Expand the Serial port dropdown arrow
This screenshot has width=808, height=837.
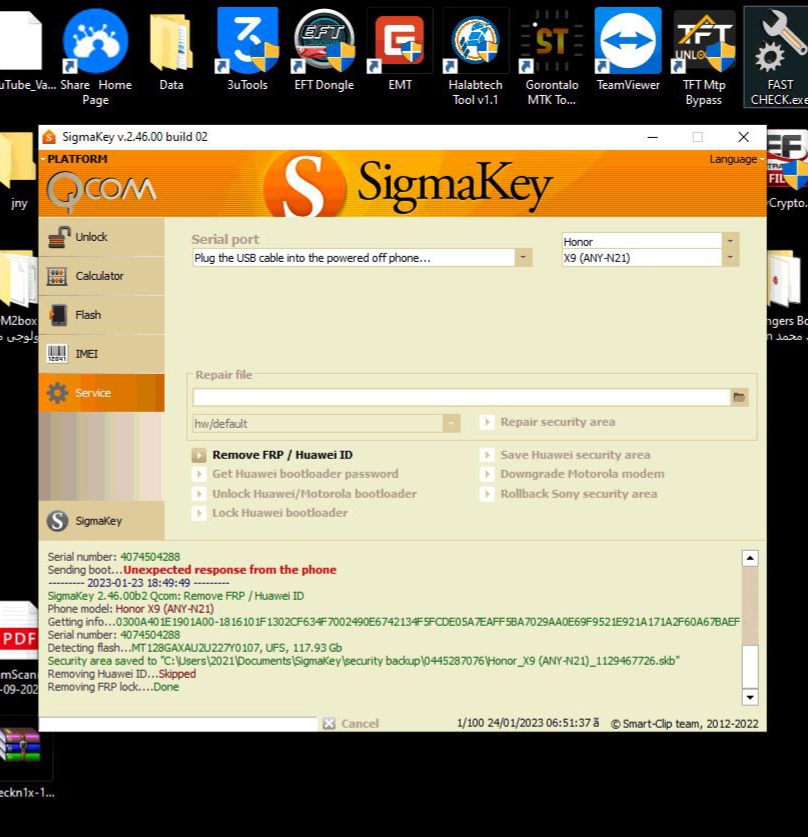523,258
